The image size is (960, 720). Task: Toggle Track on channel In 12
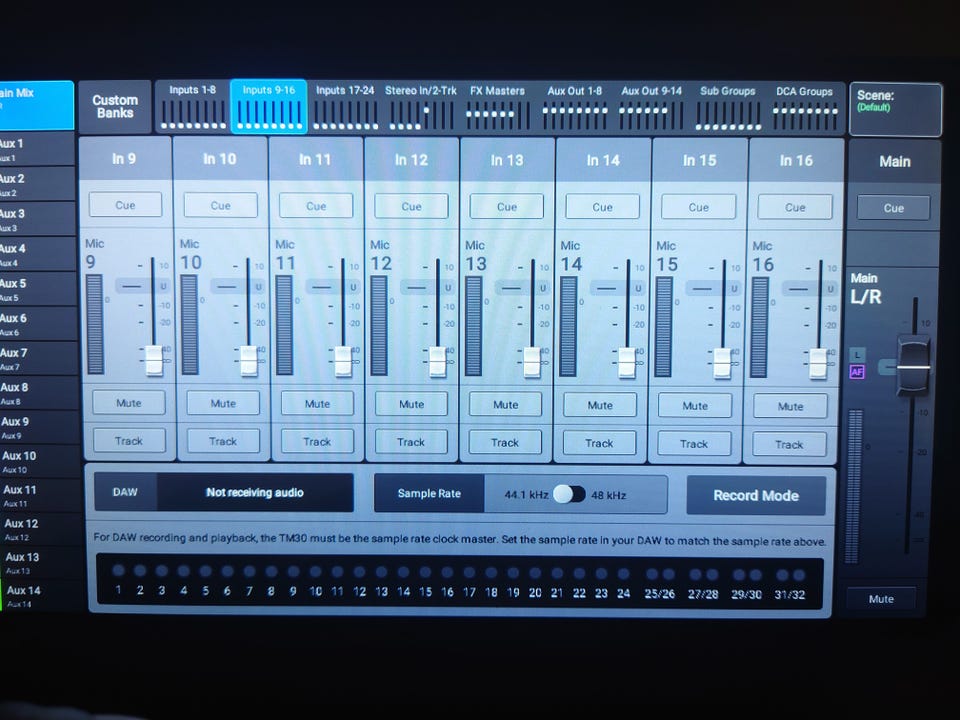411,442
